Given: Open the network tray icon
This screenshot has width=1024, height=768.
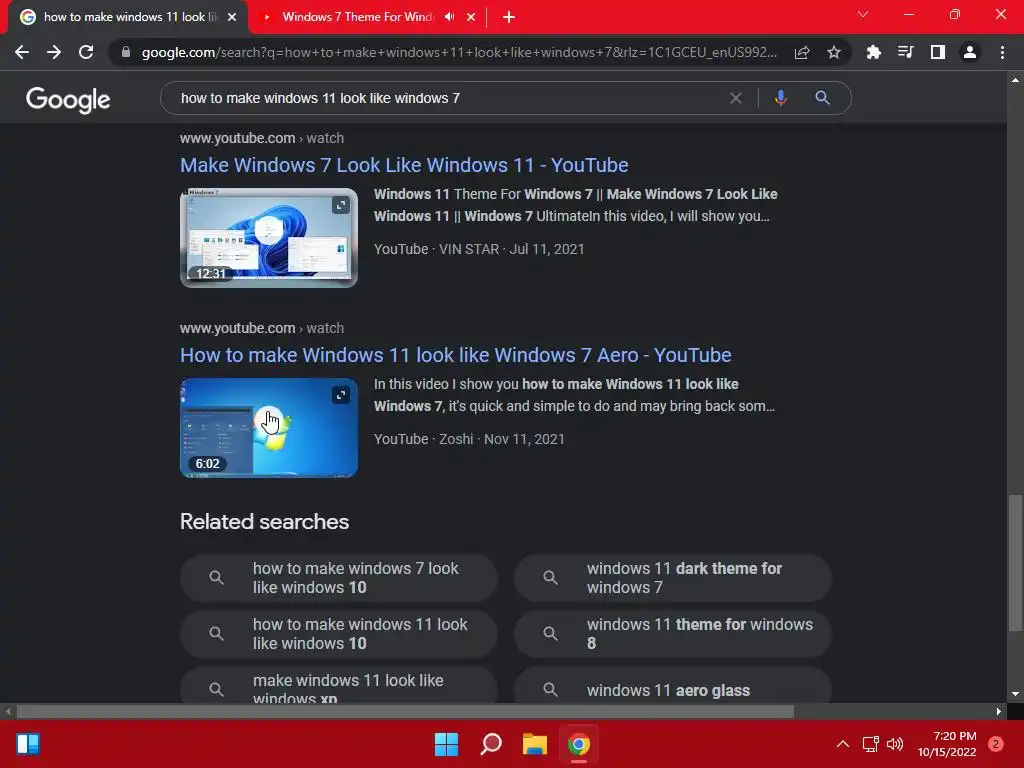Looking at the screenshot, I should (871, 744).
